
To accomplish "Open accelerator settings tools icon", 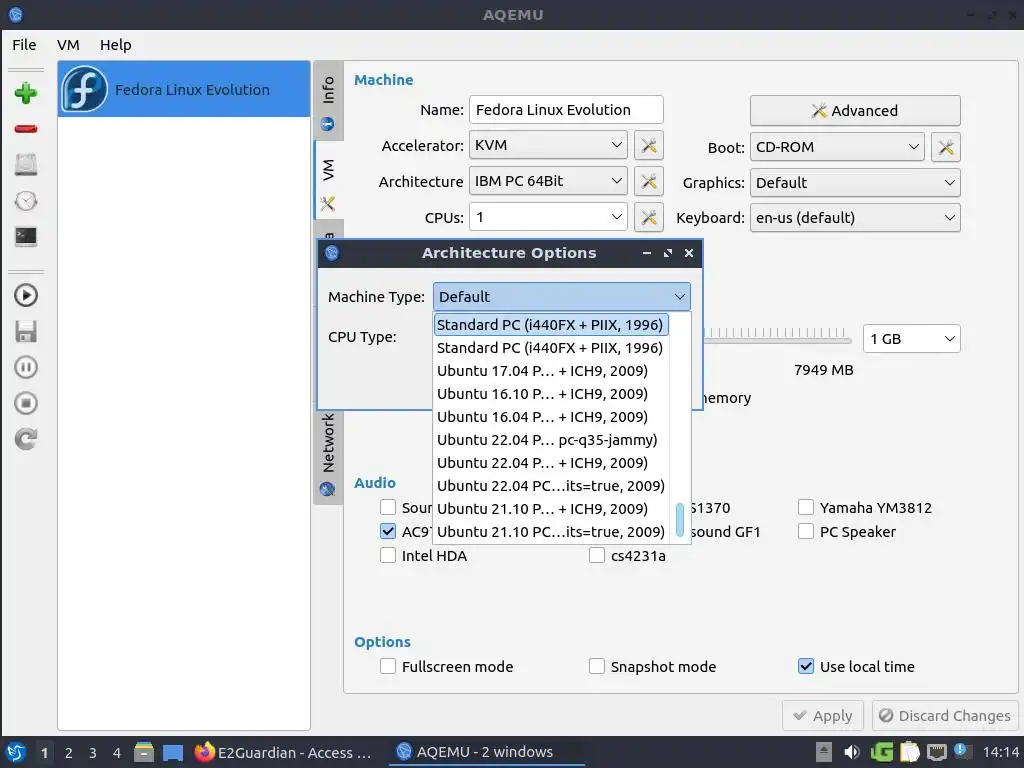I will click(648, 145).
